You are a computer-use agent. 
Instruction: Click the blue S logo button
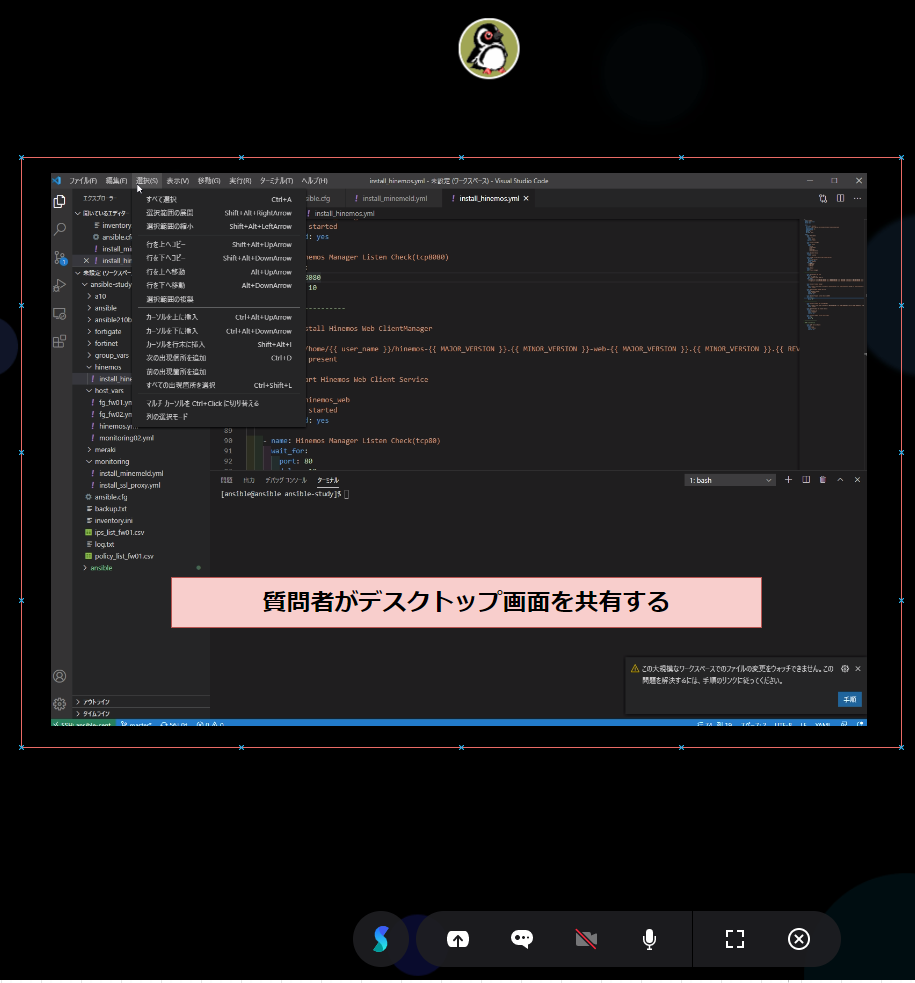(x=381, y=939)
